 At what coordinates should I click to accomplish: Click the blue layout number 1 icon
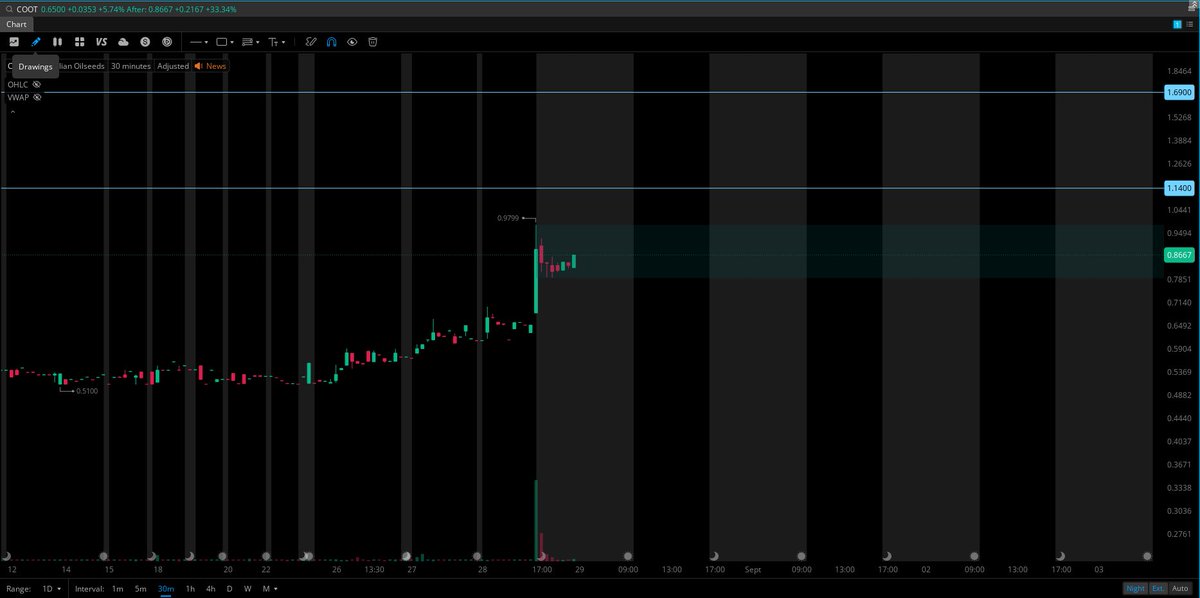[x=1177, y=24]
